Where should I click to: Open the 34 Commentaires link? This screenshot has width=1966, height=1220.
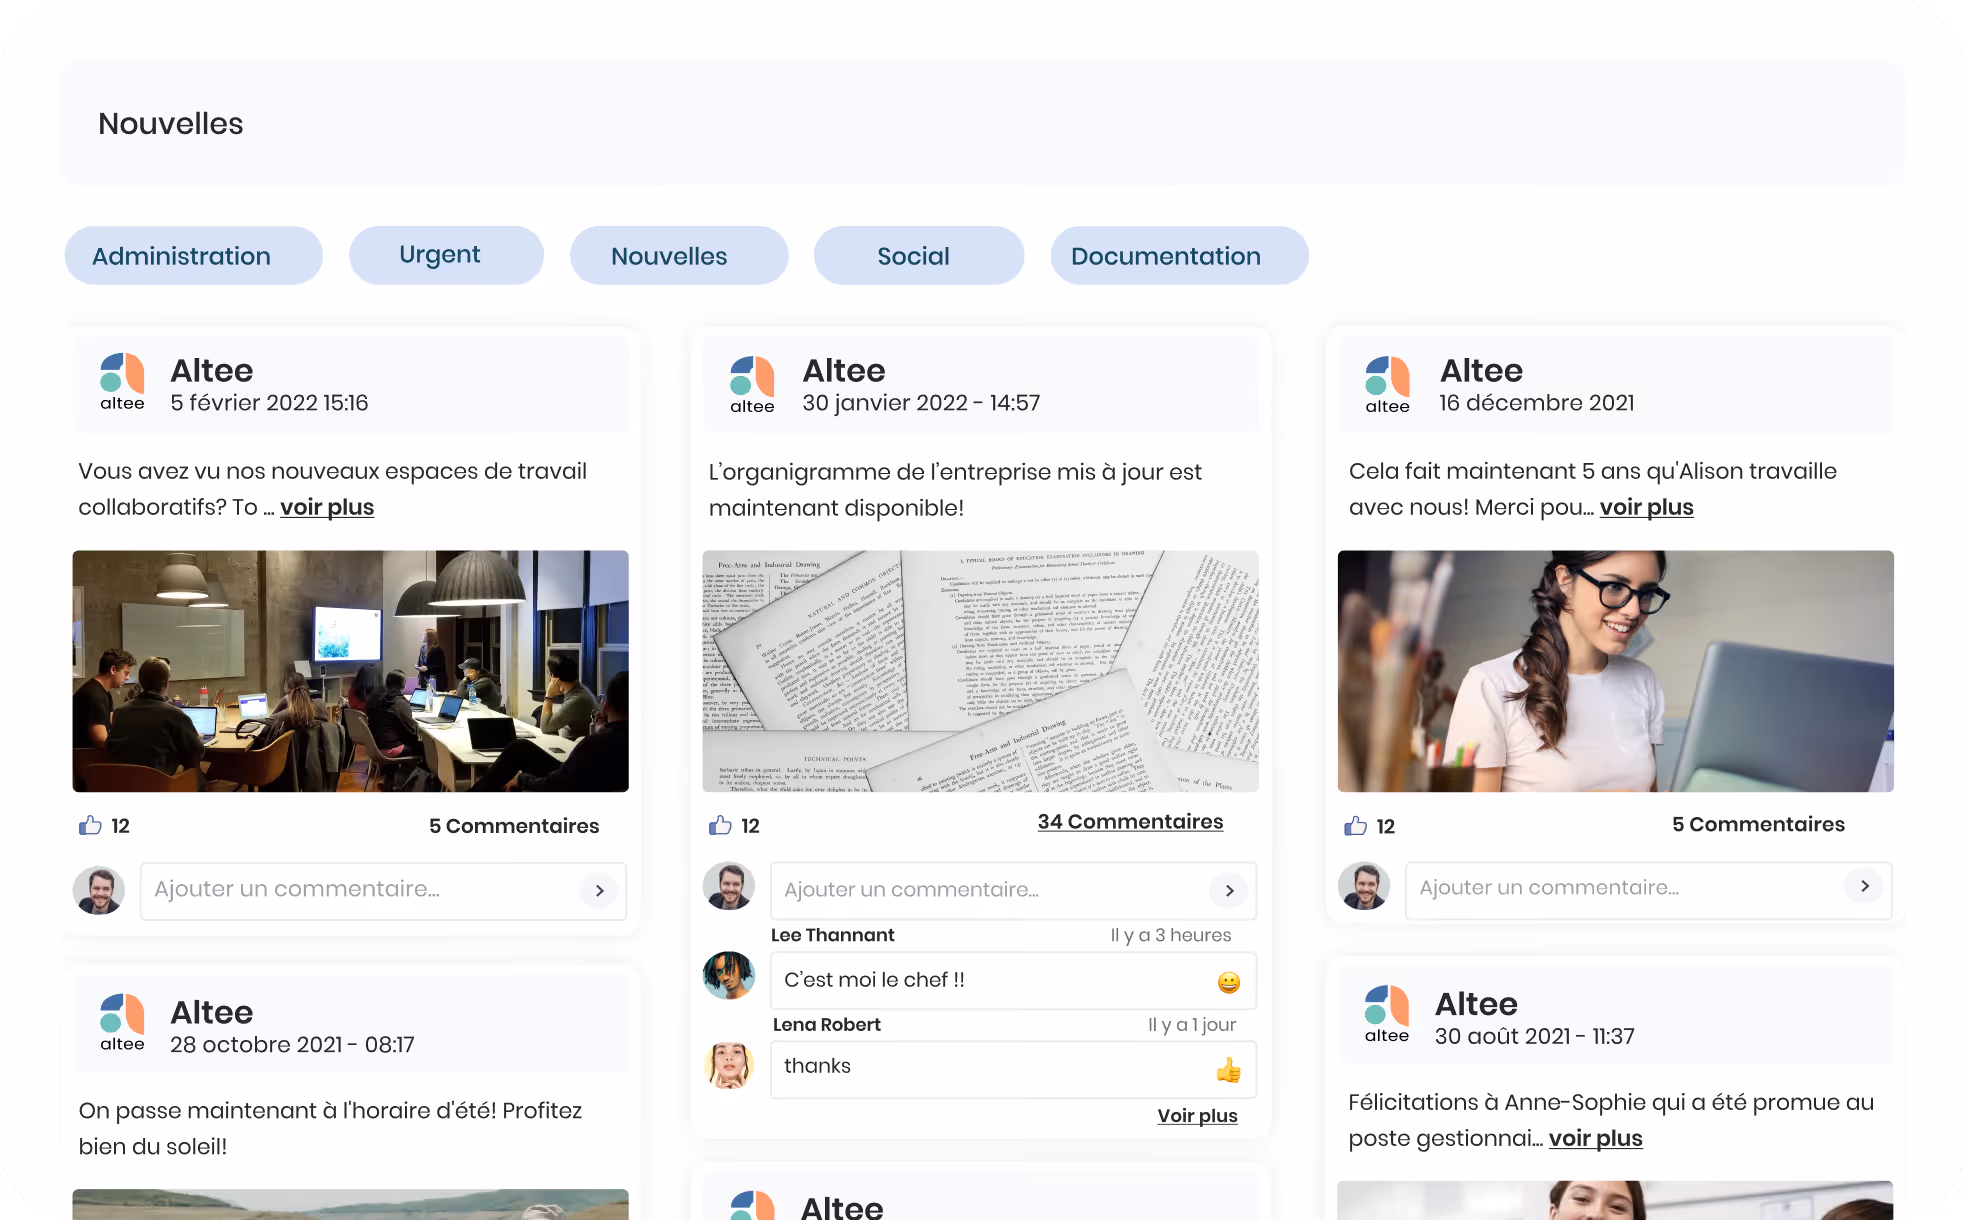(x=1130, y=821)
